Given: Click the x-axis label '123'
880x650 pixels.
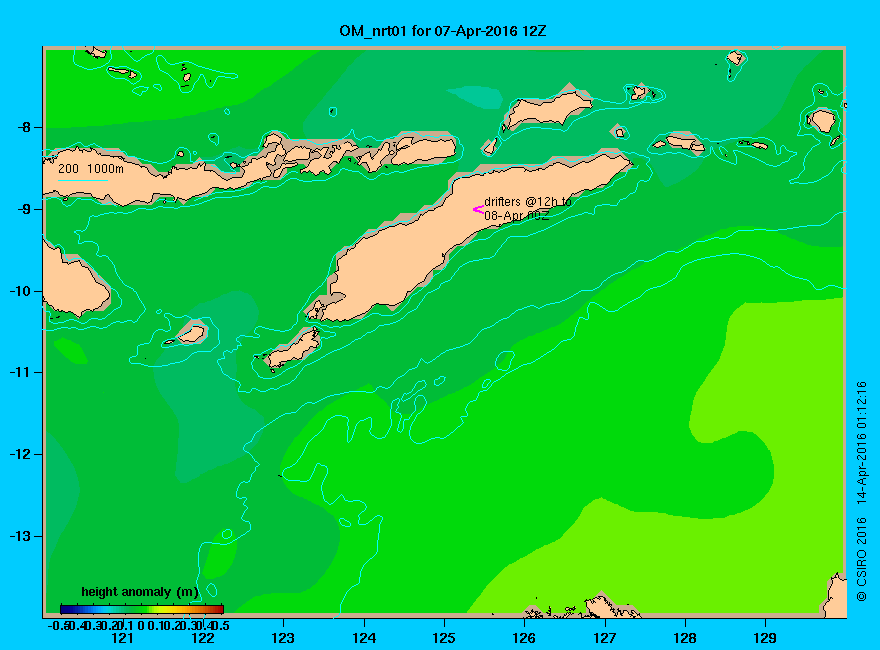Looking at the screenshot, I should [x=283, y=638].
